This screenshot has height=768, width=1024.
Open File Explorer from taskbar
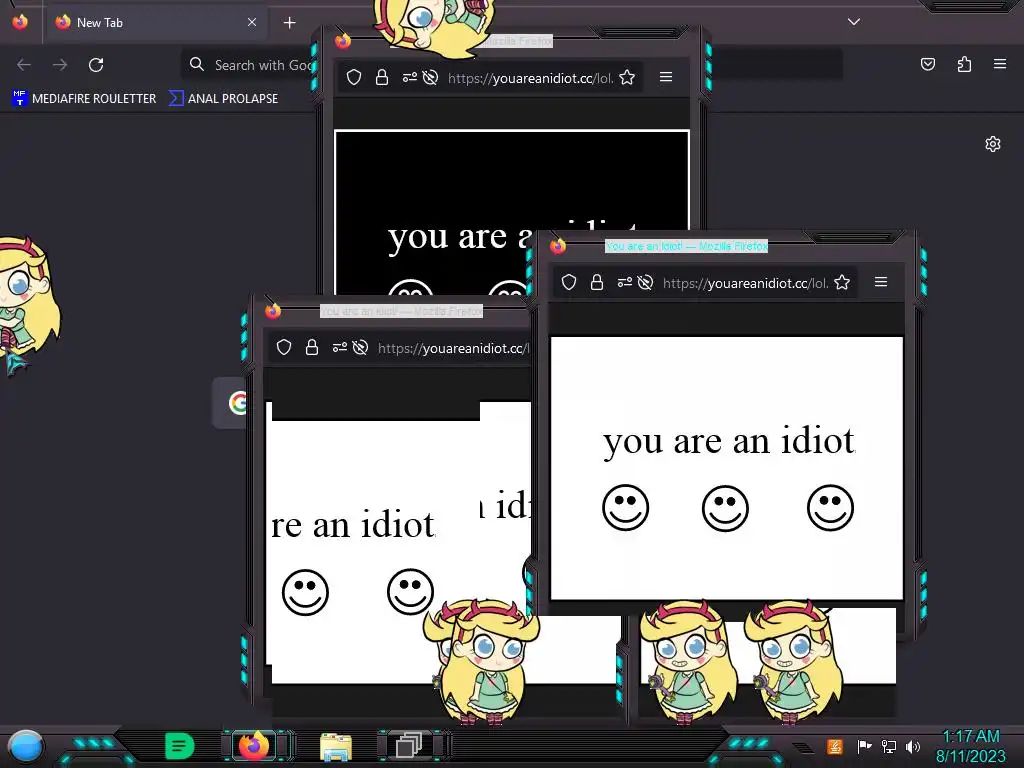[336, 746]
